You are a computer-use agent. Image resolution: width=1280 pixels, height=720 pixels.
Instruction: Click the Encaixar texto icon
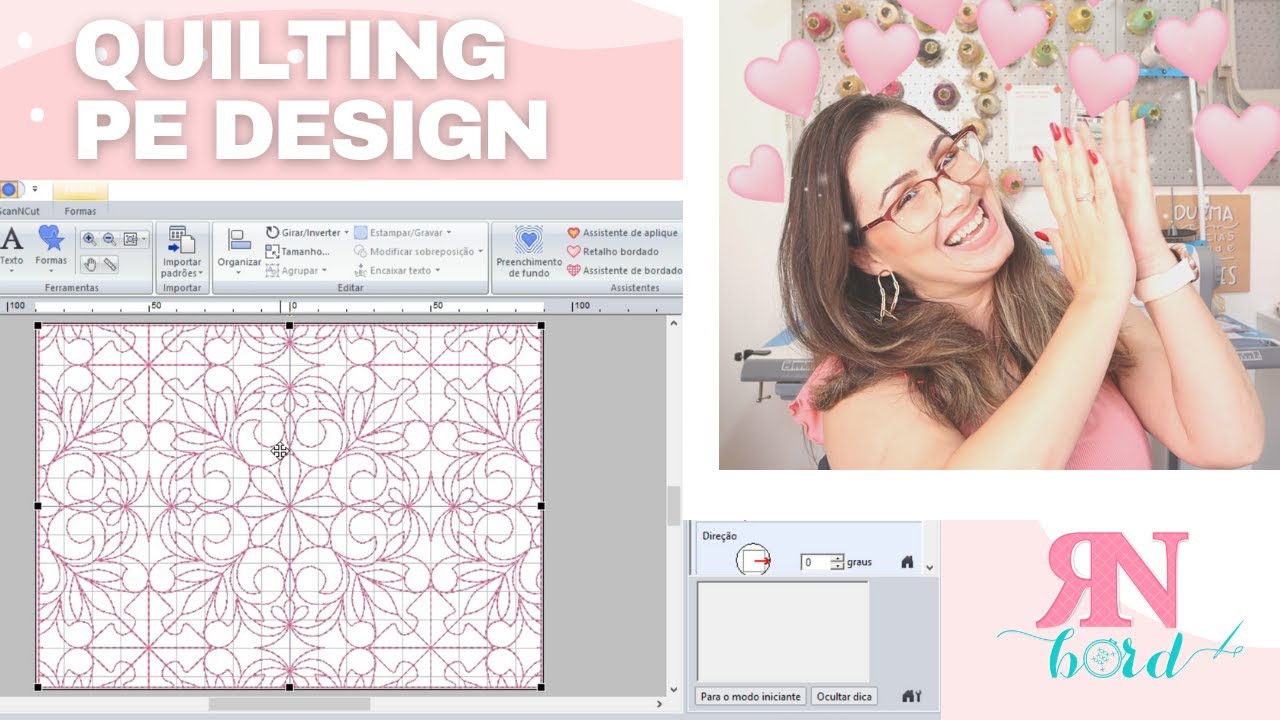pos(361,270)
